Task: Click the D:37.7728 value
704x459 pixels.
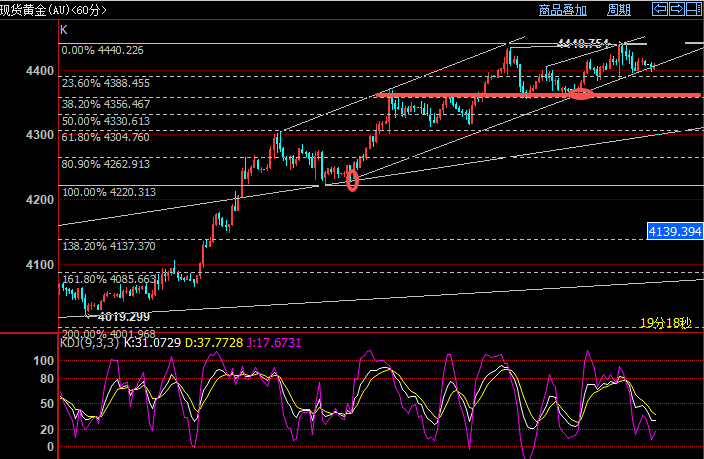Action: [214, 343]
